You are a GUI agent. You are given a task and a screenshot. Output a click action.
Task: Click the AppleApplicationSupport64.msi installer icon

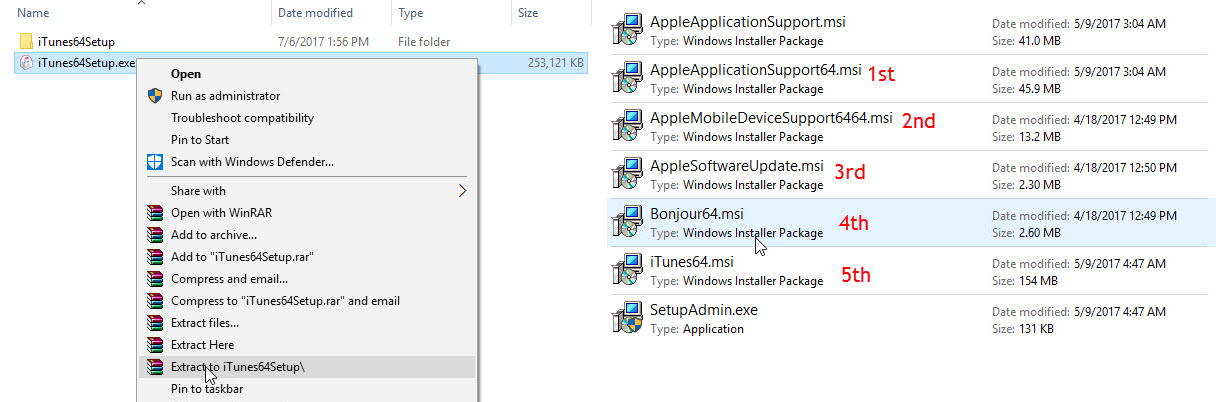click(627, 78)
